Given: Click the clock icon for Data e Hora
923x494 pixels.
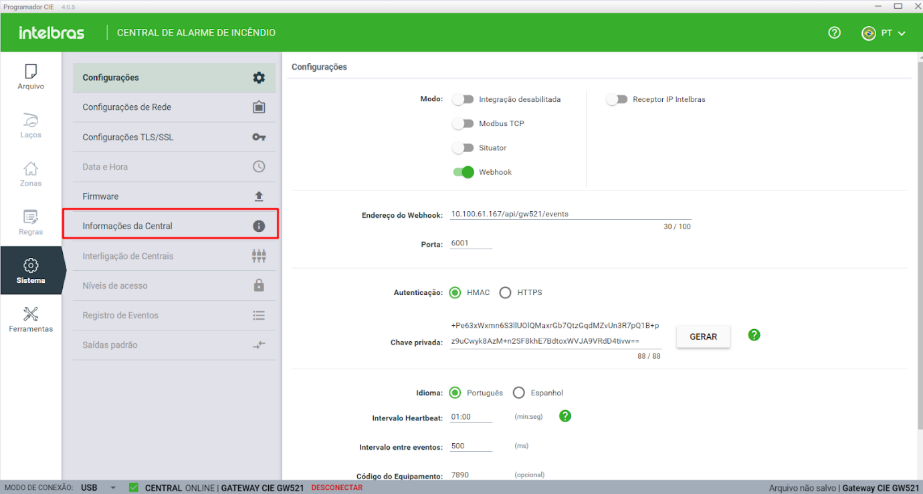Looking at the screenshot, I should point(259,167).
